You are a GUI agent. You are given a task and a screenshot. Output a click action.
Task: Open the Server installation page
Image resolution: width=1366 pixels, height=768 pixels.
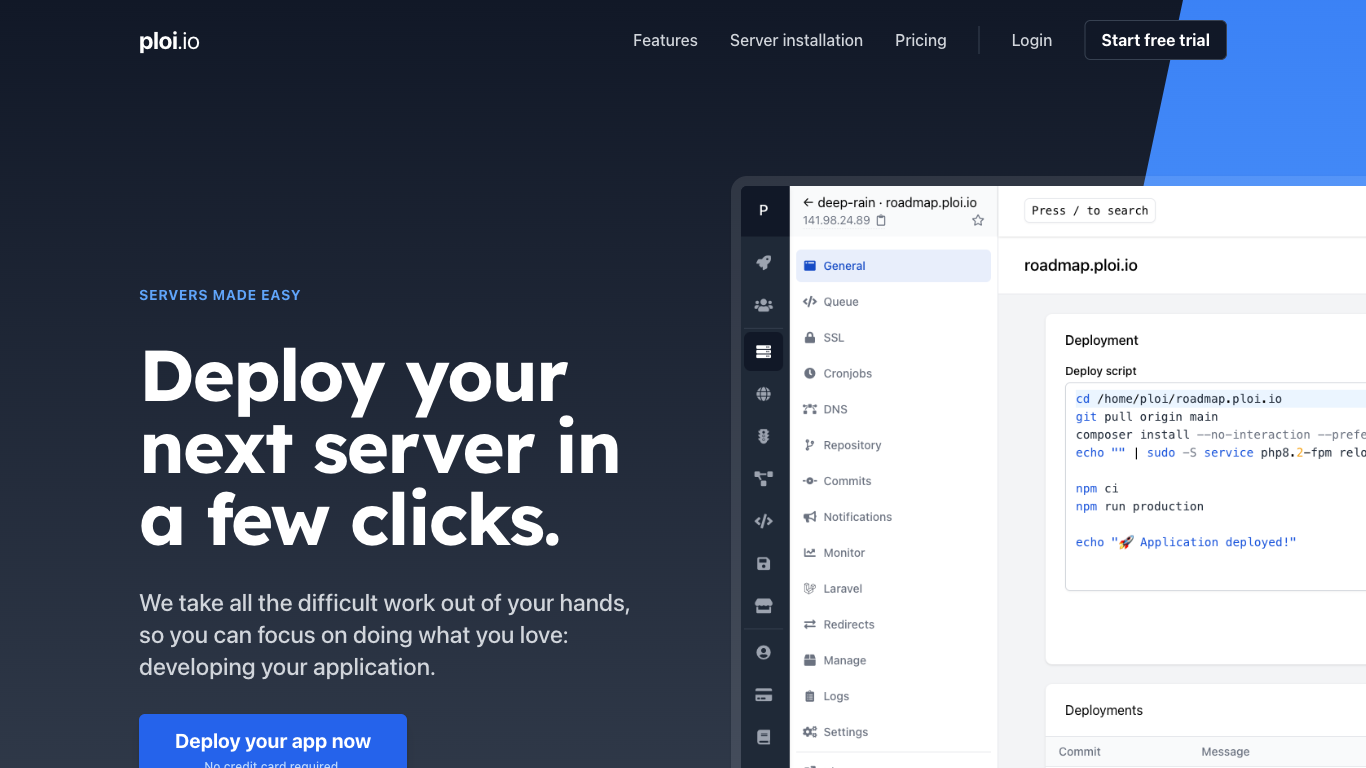796,40
